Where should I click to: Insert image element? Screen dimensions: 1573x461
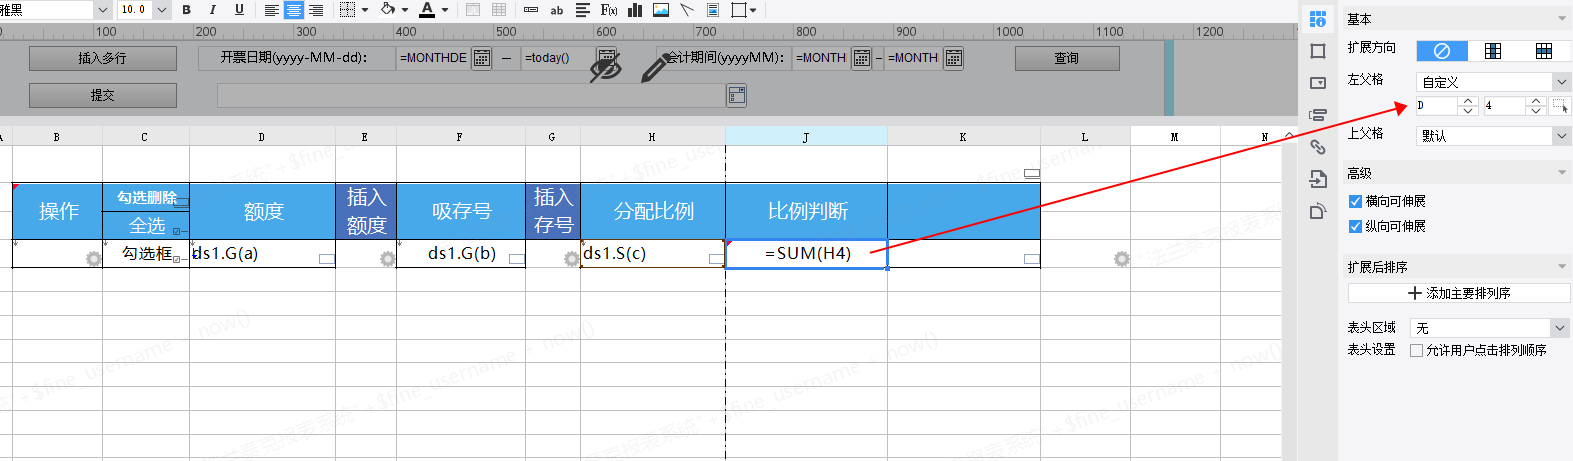click(661, 10)
